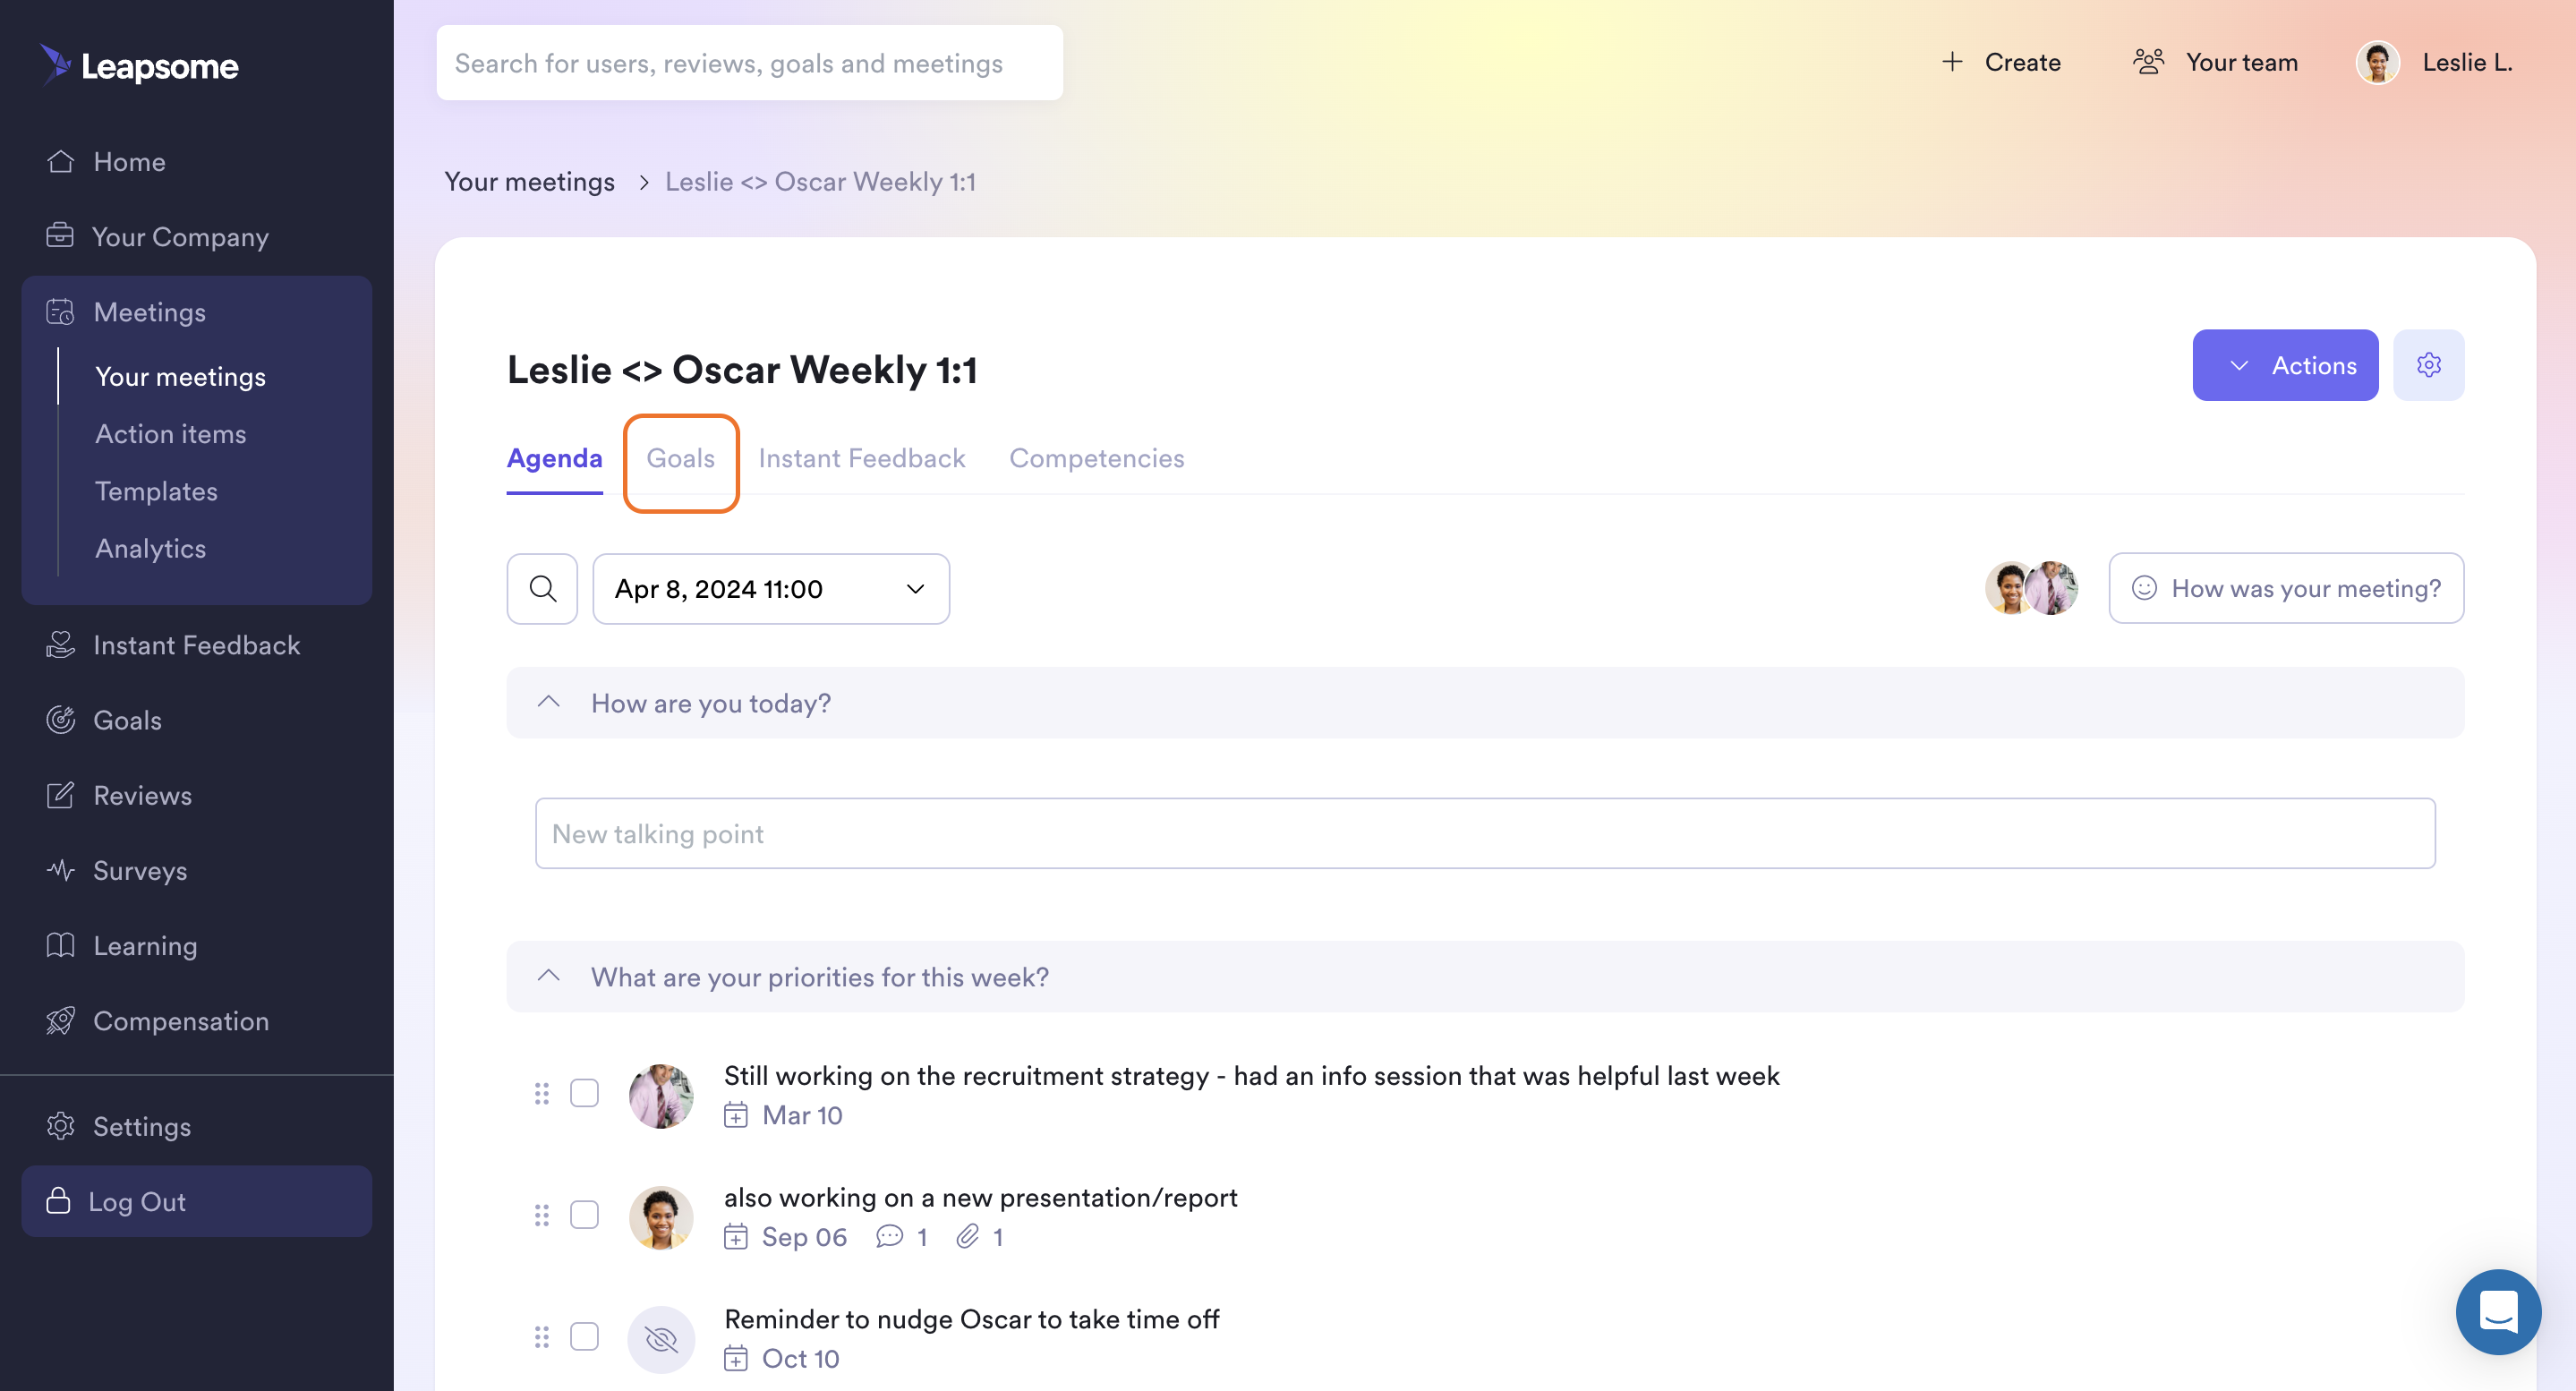Screen dimensions: 2576x1391
Task: Open attachments paperclip on presentation/report item
Action: coord(978,1237)
